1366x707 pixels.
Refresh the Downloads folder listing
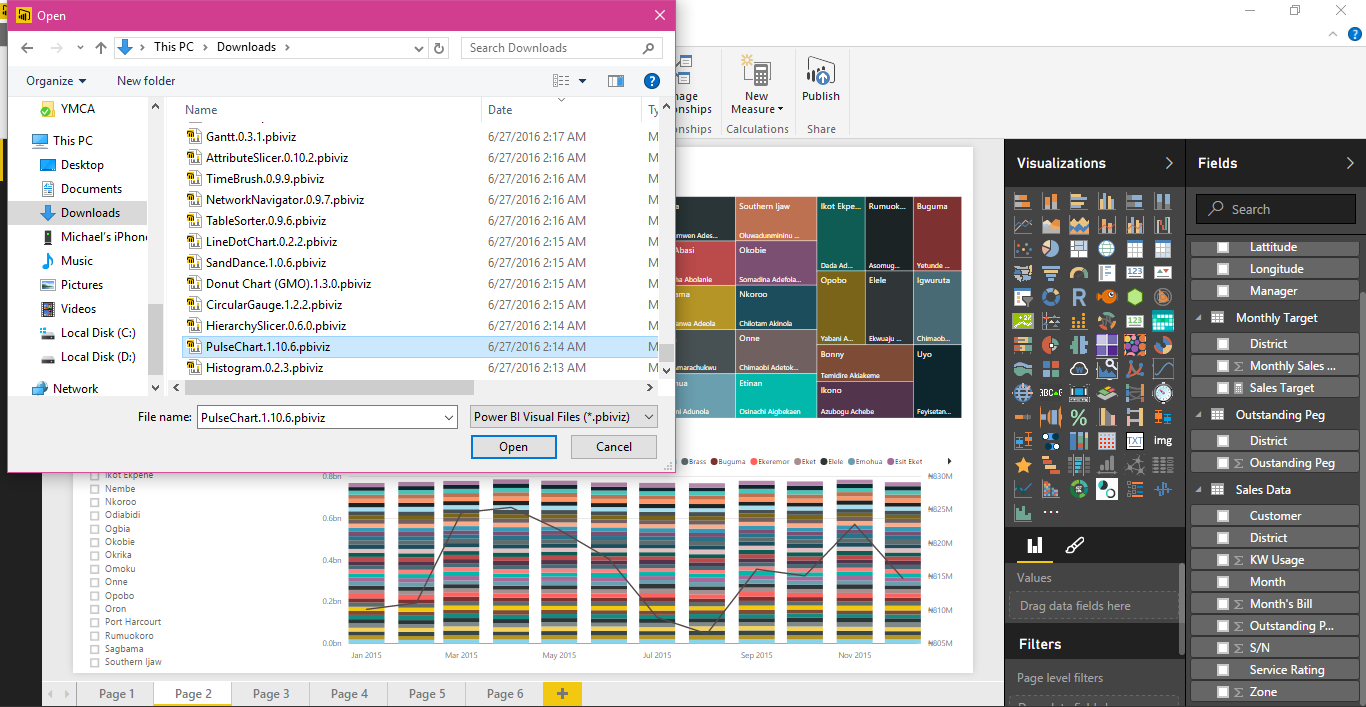pos(440,47)
